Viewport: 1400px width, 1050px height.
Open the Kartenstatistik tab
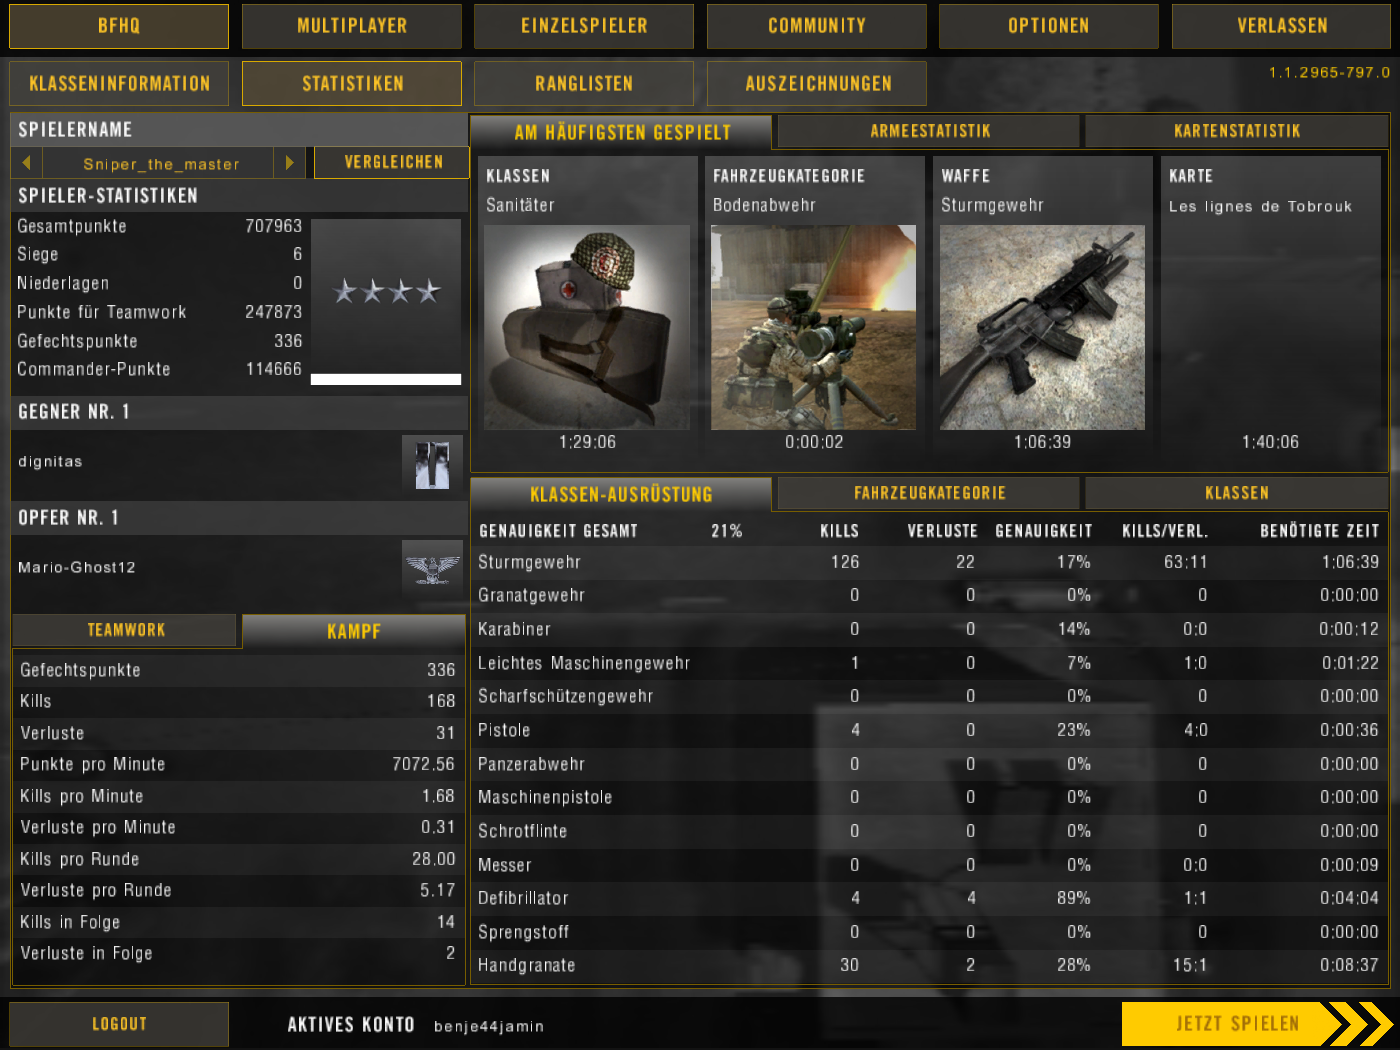click(x=1236, y=131)
